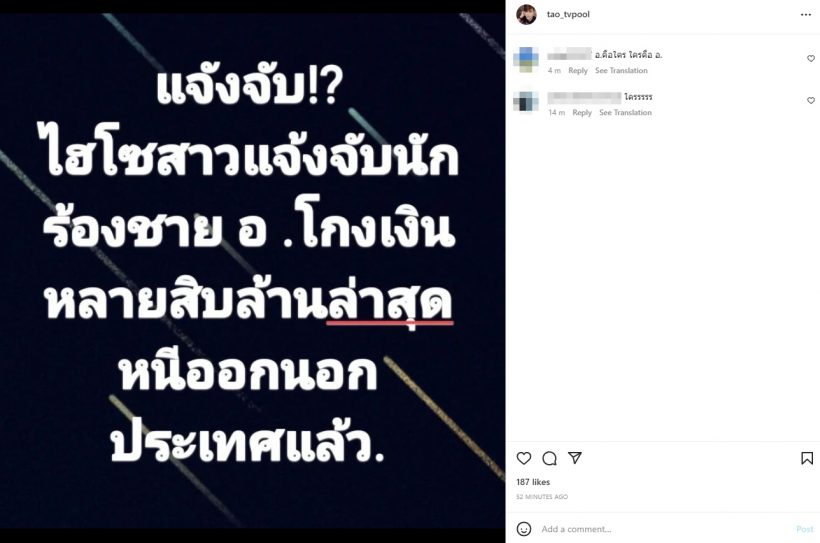
Task: Reply to the 14 m comment
Action: tap(582, 112)
